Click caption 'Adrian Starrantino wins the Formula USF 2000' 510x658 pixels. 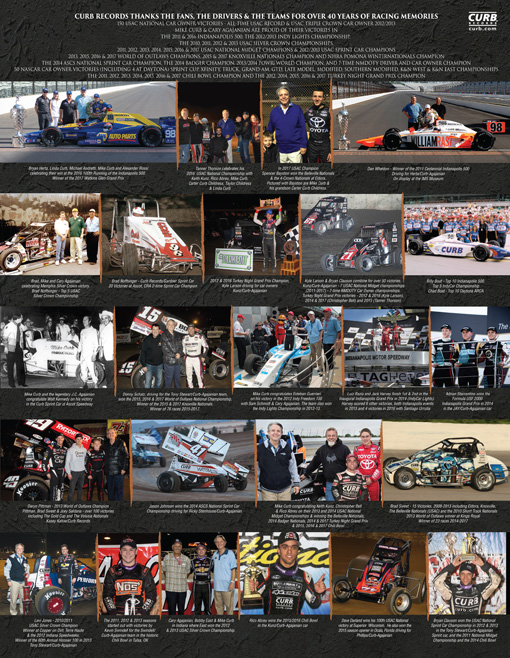[x=469, y=401]
